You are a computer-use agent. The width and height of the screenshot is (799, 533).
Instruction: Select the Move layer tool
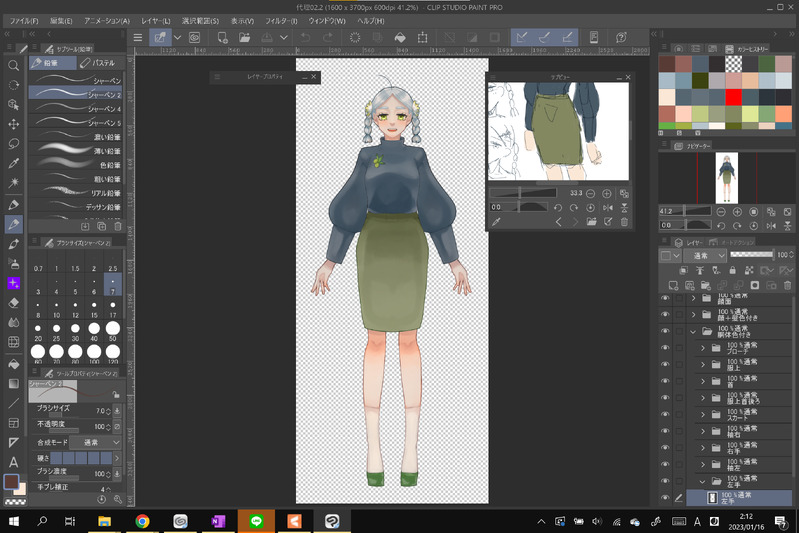(14, 124)
